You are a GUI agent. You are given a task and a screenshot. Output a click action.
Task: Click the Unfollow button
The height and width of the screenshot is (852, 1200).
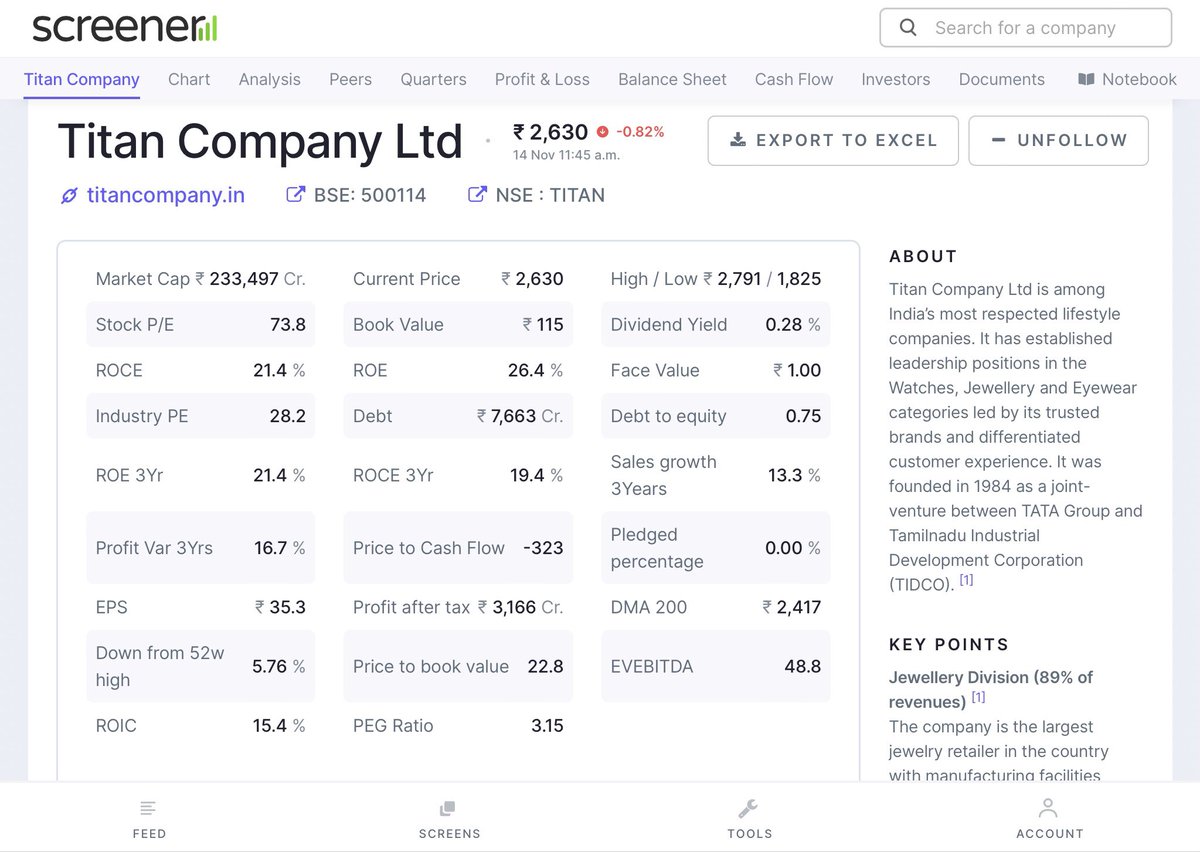coord(1058,140)
